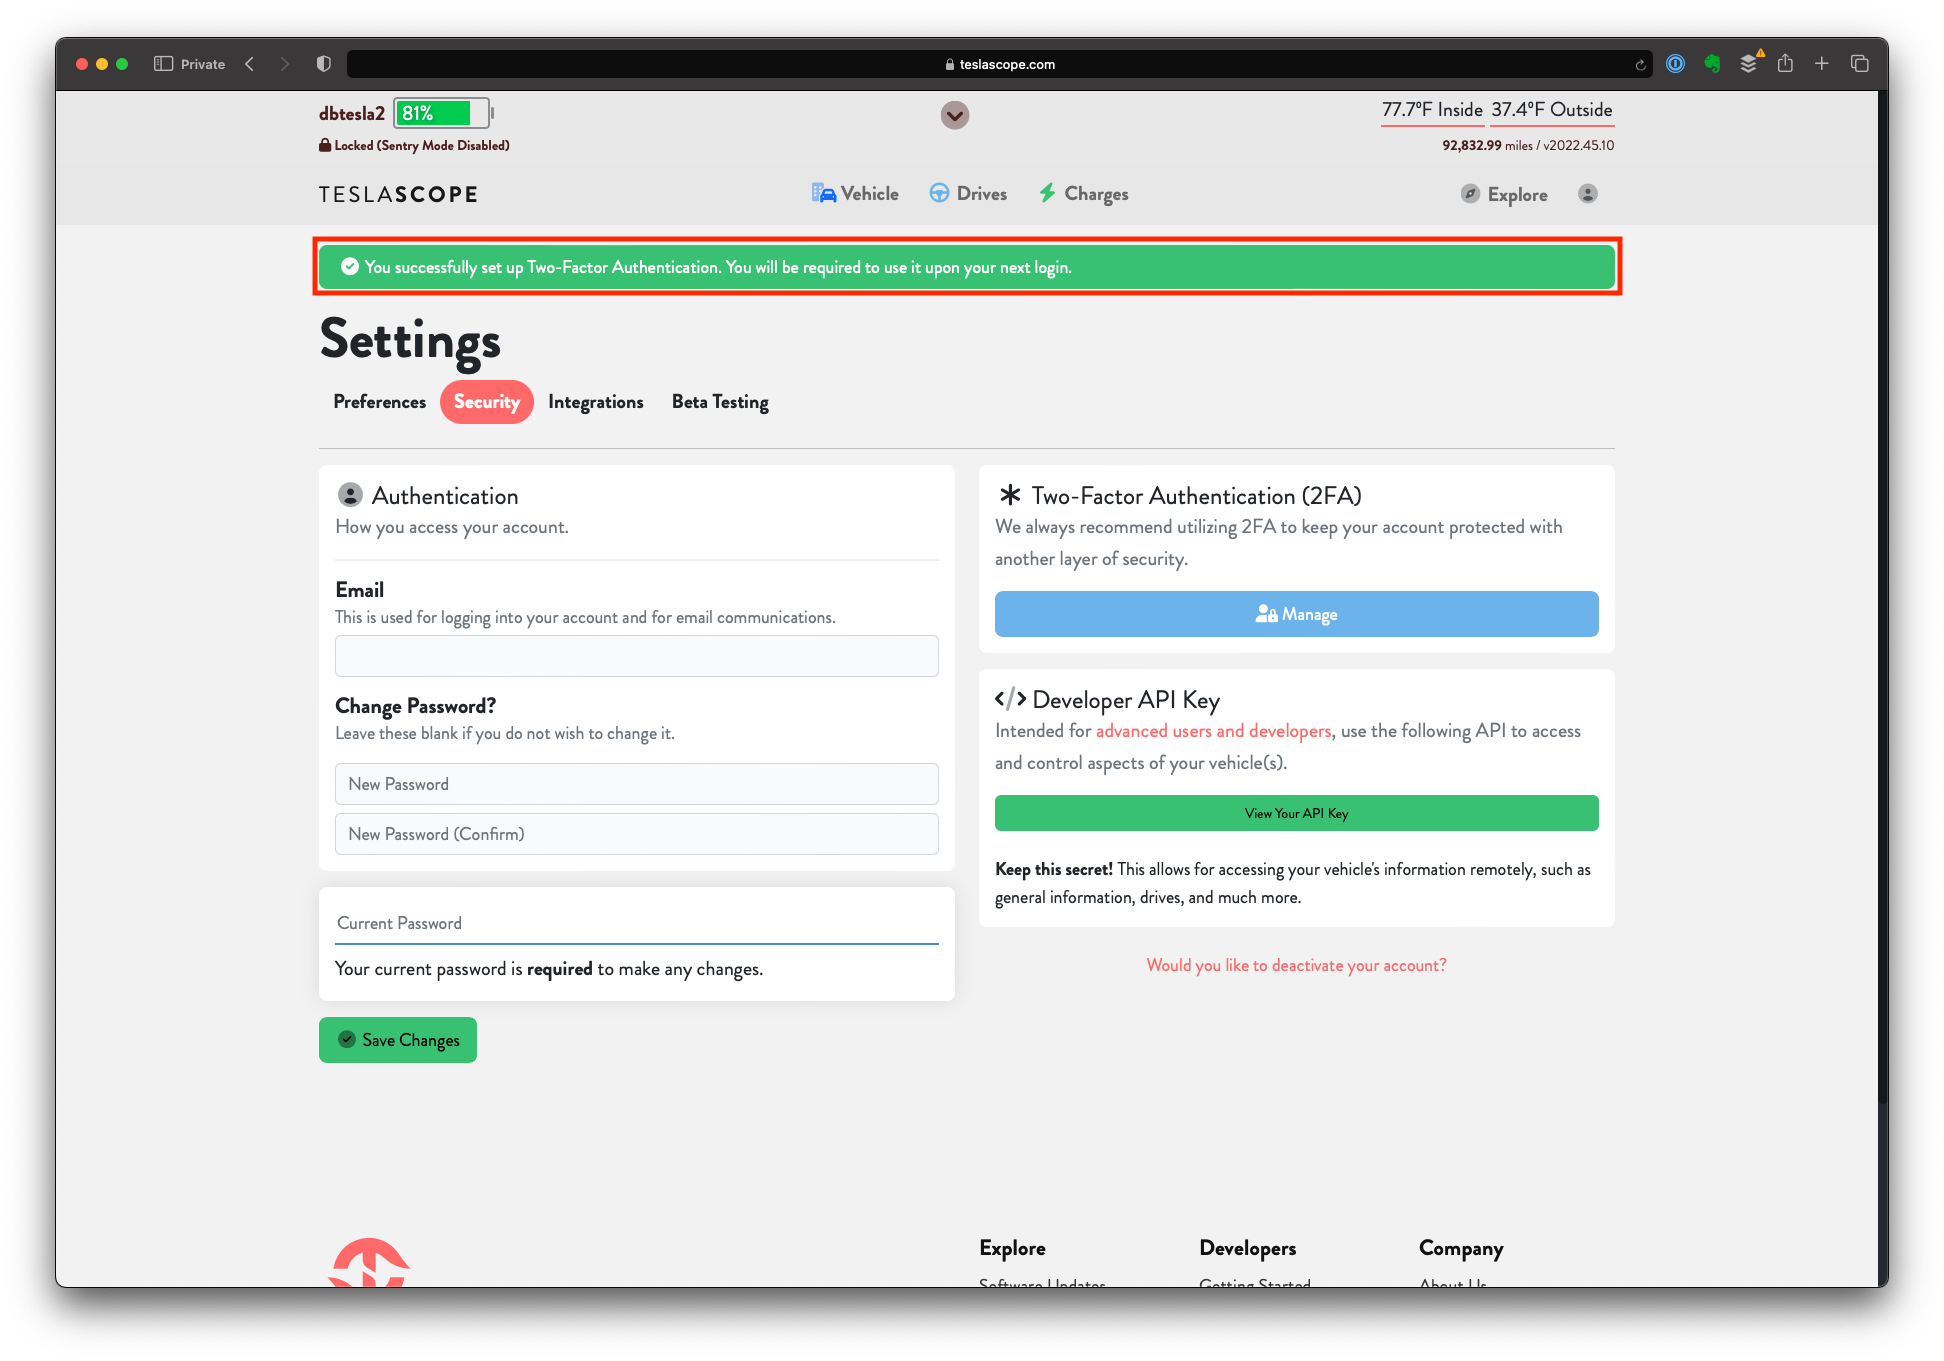Reload the page with the refresh icon
The image size is (1944, 1361).
click(1640, 64)
